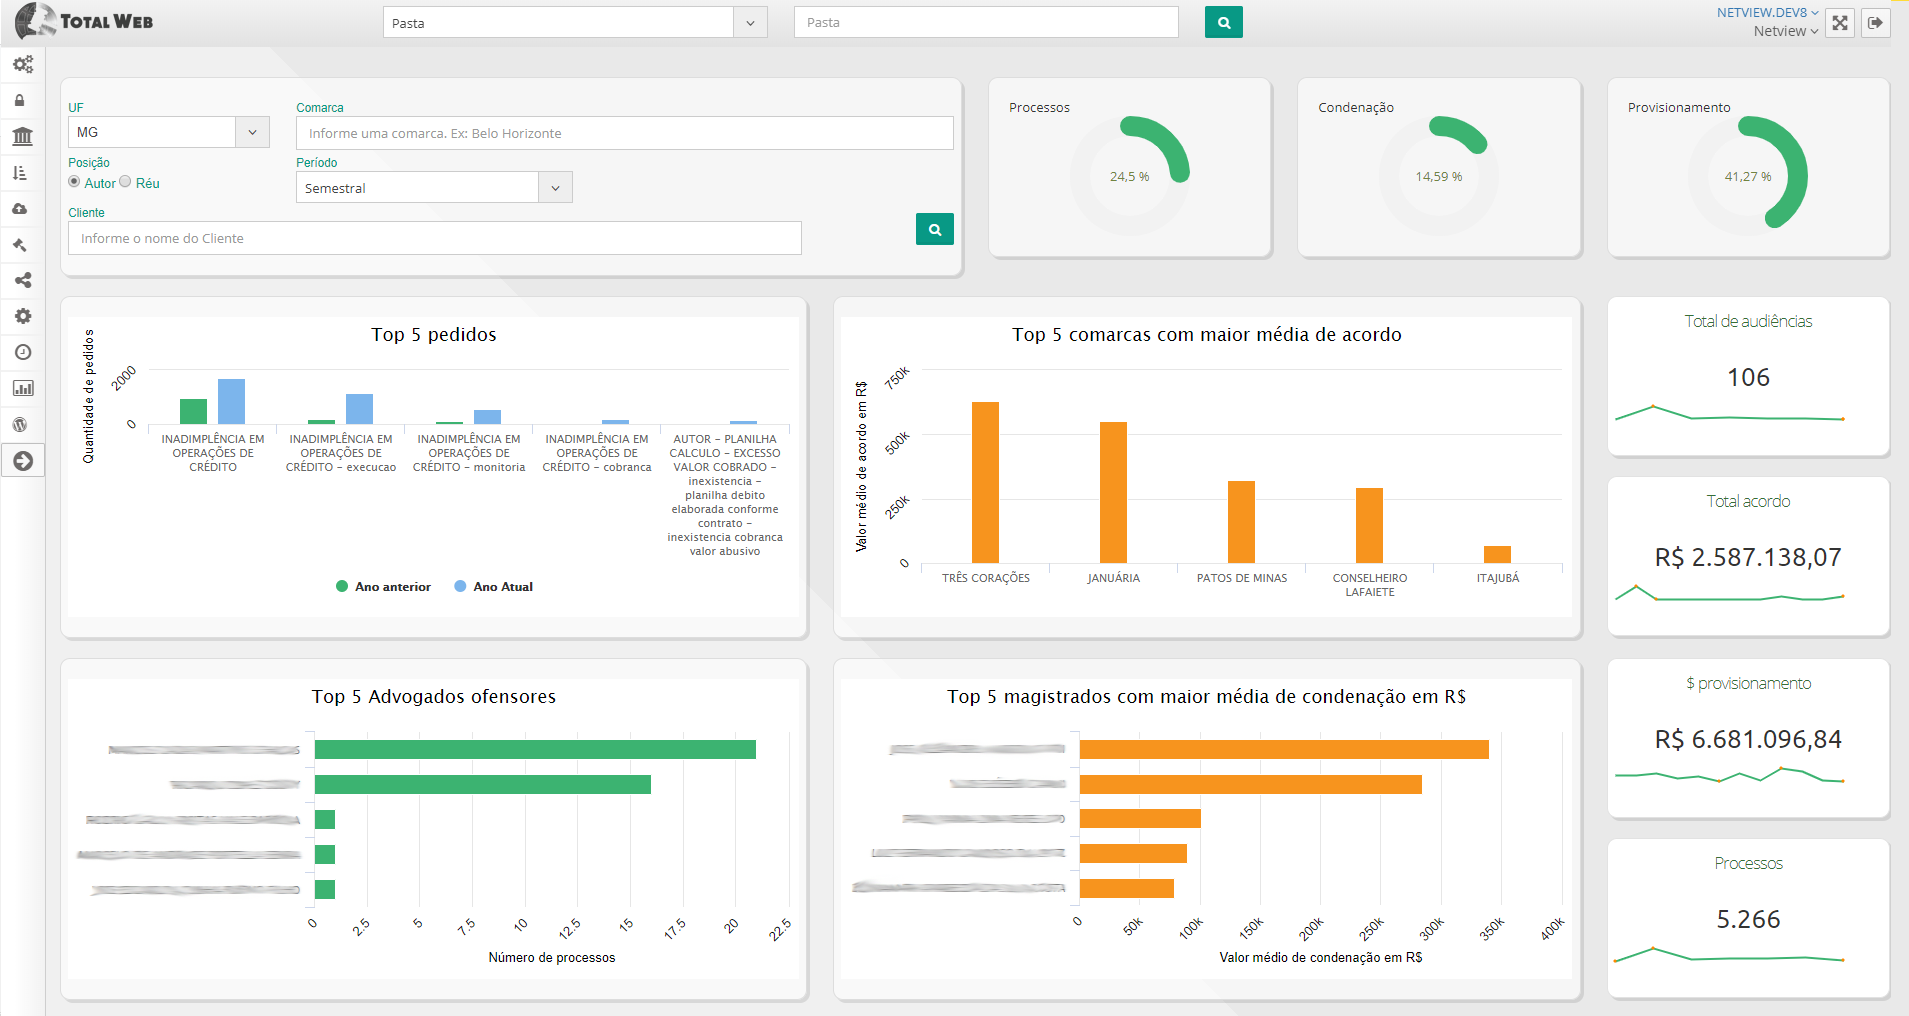Open the Período dropdown showing Semestral
Screen dimensions: 1909x1016
point(434,188)
